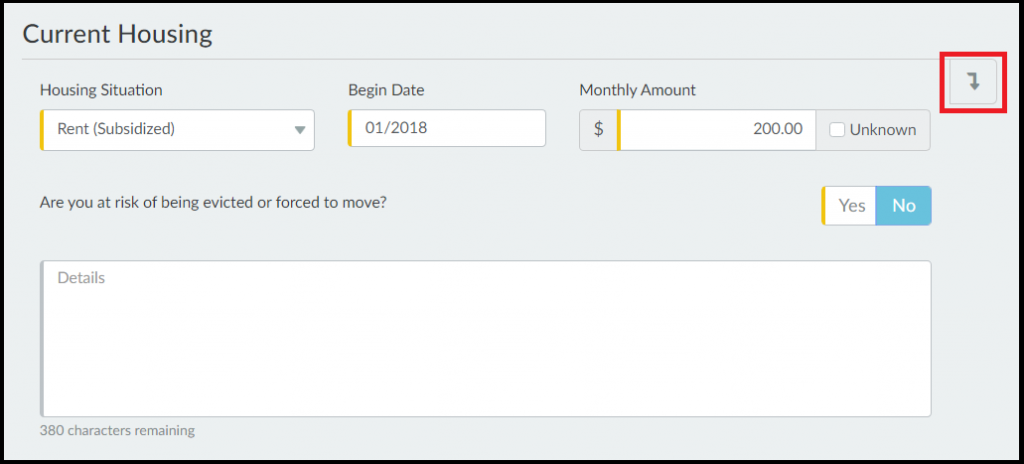Click the "Details" placeholder text
The image size is (1024, 464).
tap(81, 278)
